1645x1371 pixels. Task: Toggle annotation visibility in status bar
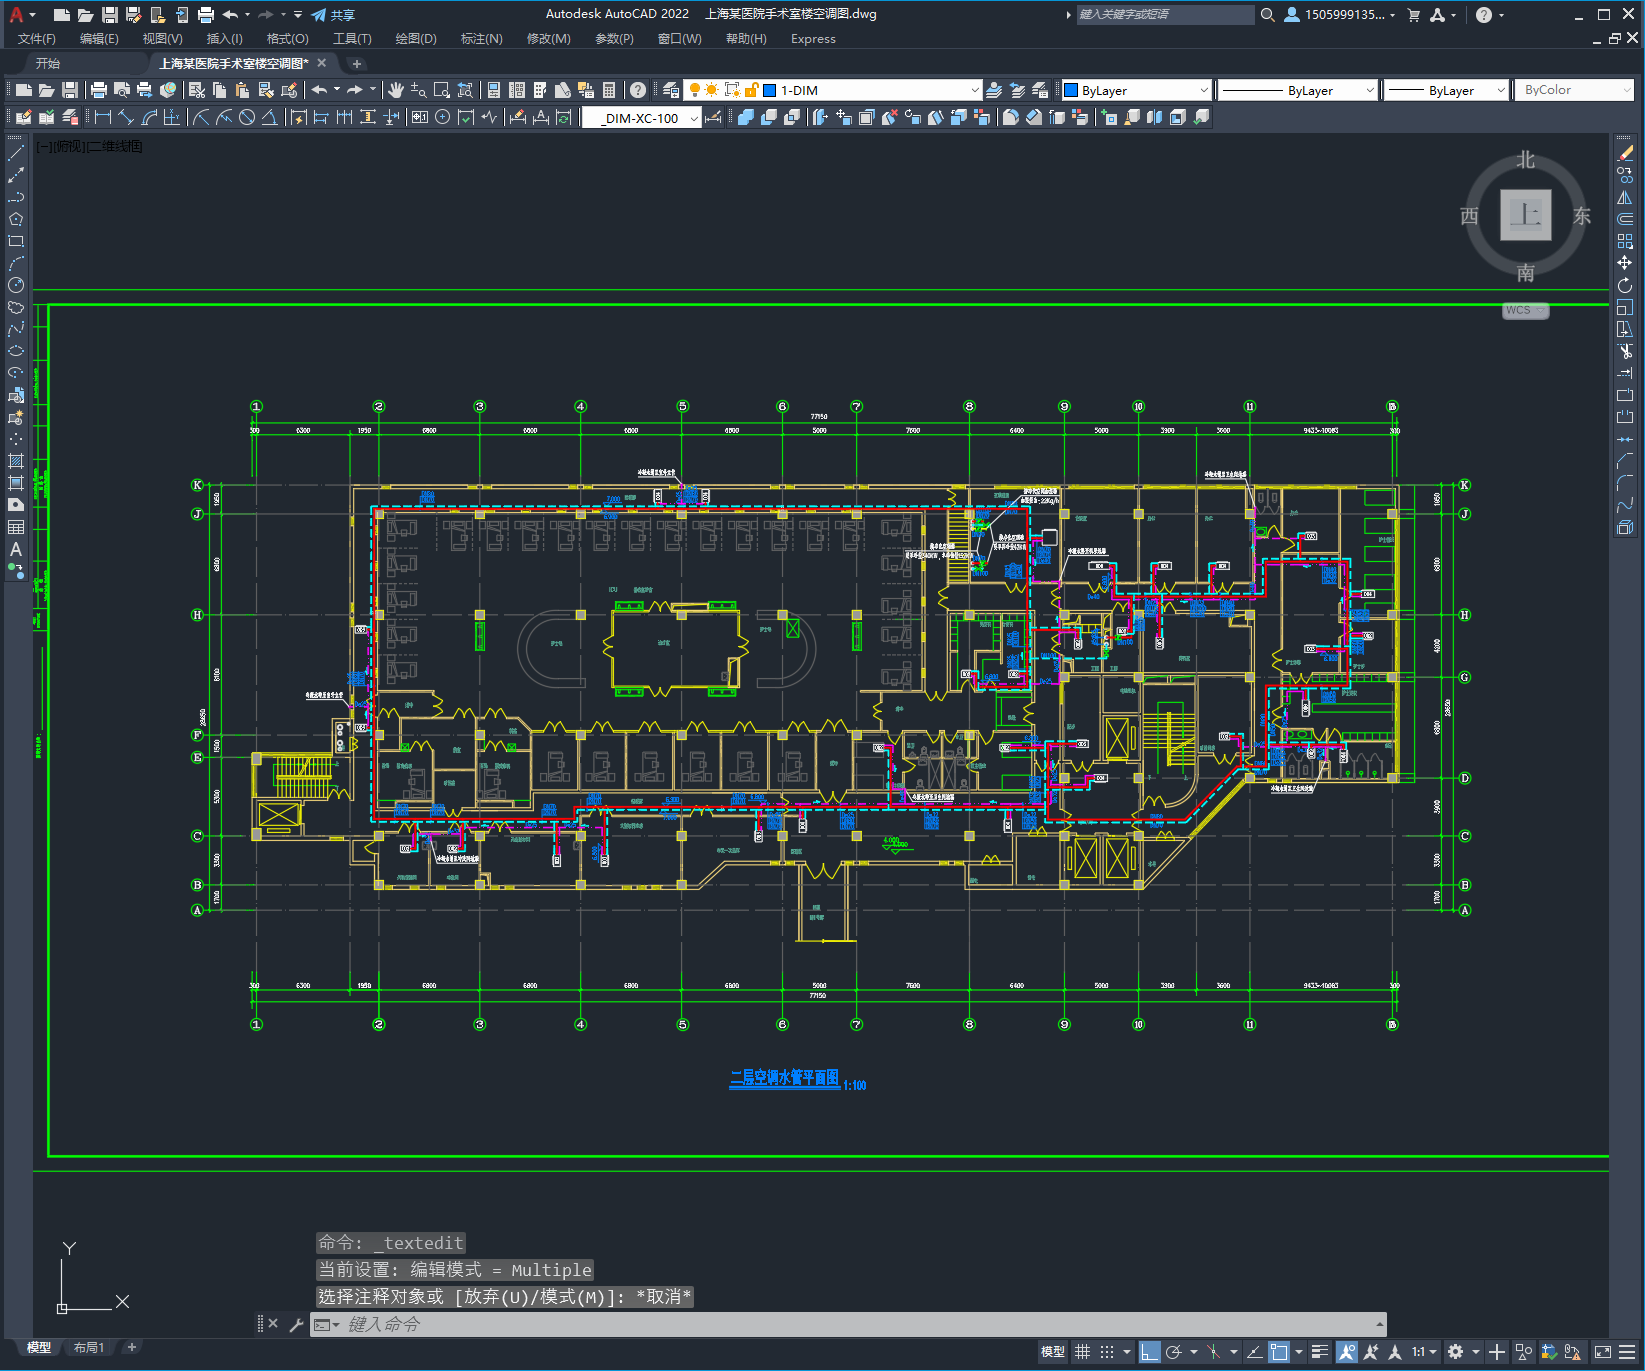1346,1352
